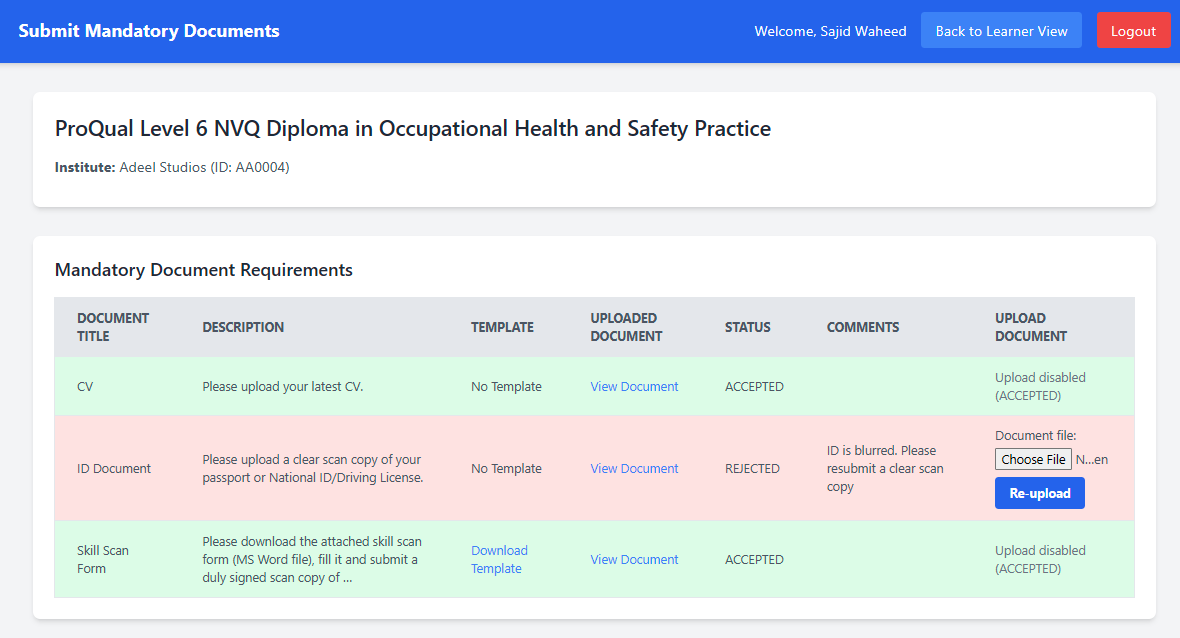The width and height of the screenshot is (1180, 638).
Task: Click the STATUS column header
Action: click(748, 327)
